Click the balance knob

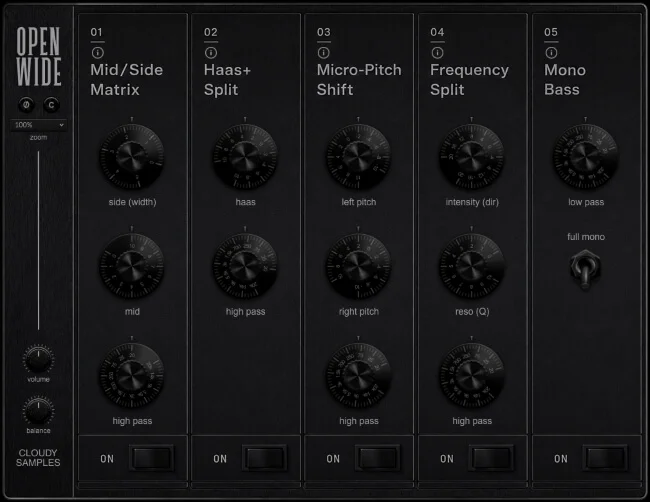(x=38, y=411)
